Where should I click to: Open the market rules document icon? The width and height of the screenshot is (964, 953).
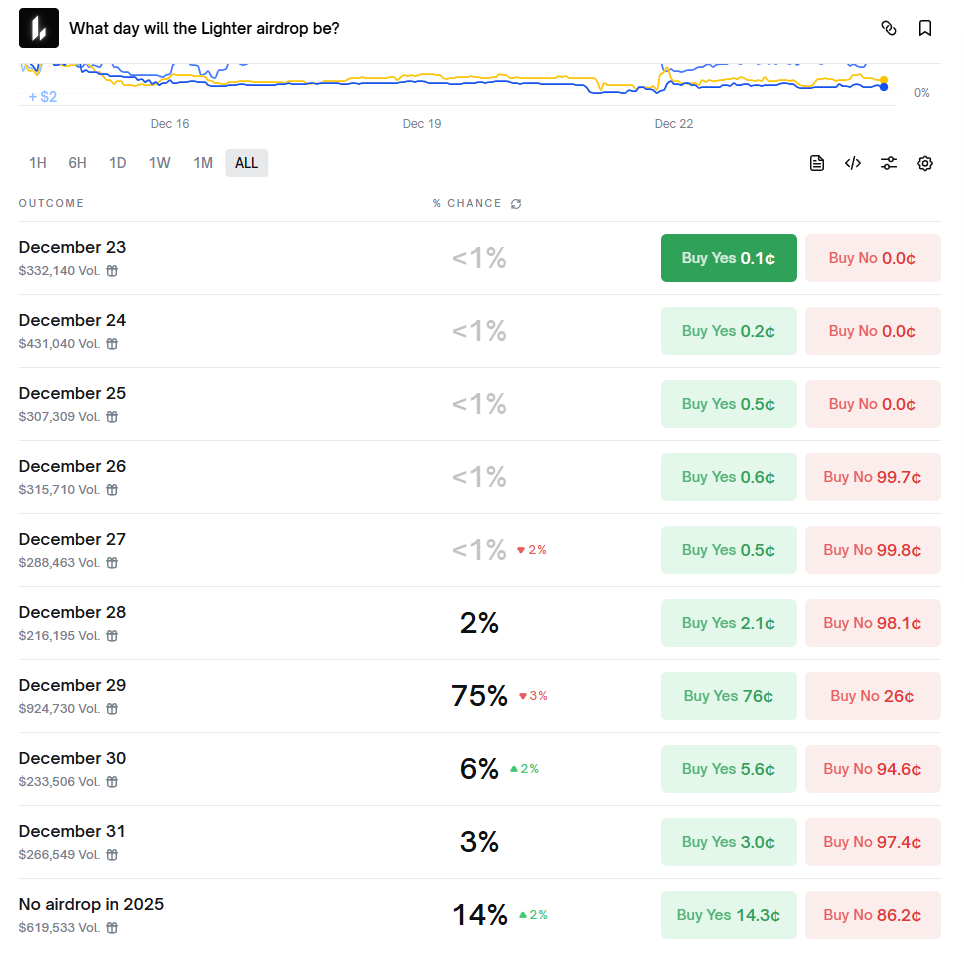coord(816,162)
